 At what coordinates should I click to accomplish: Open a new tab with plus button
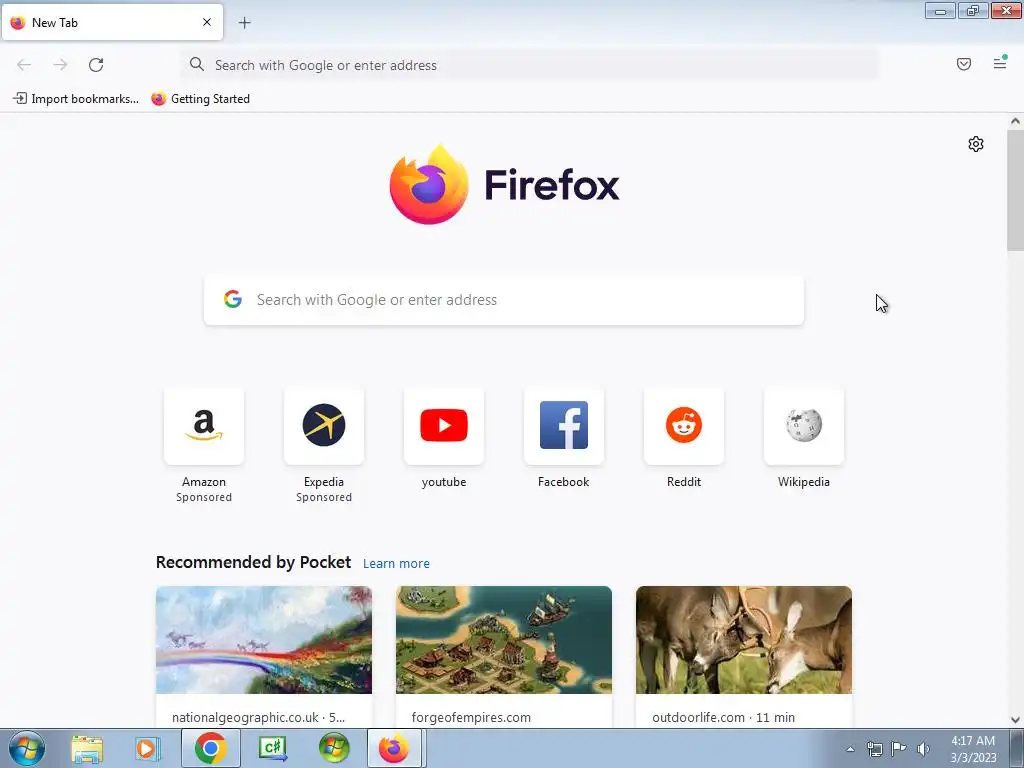(x=244, y=23)
